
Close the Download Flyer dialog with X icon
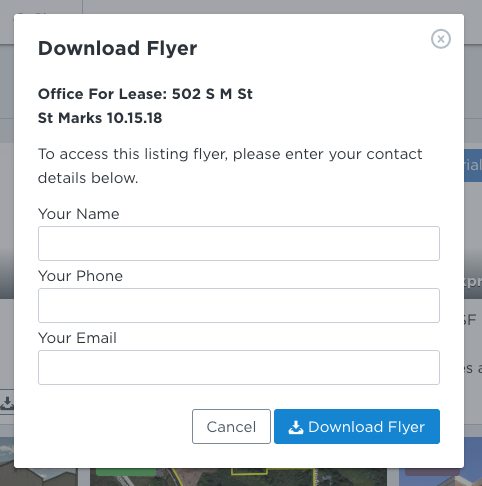coord(441,39)
